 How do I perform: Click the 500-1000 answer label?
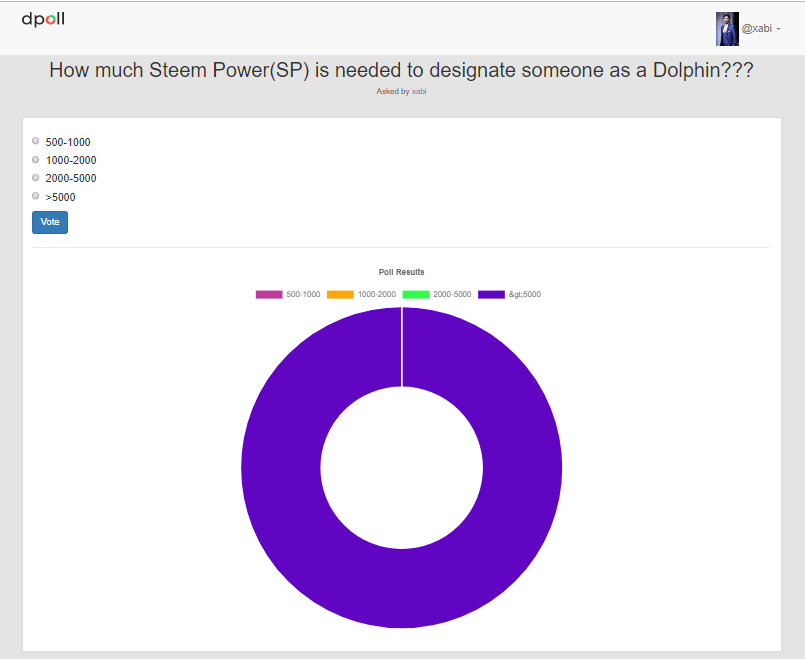[x=68, y=142]
